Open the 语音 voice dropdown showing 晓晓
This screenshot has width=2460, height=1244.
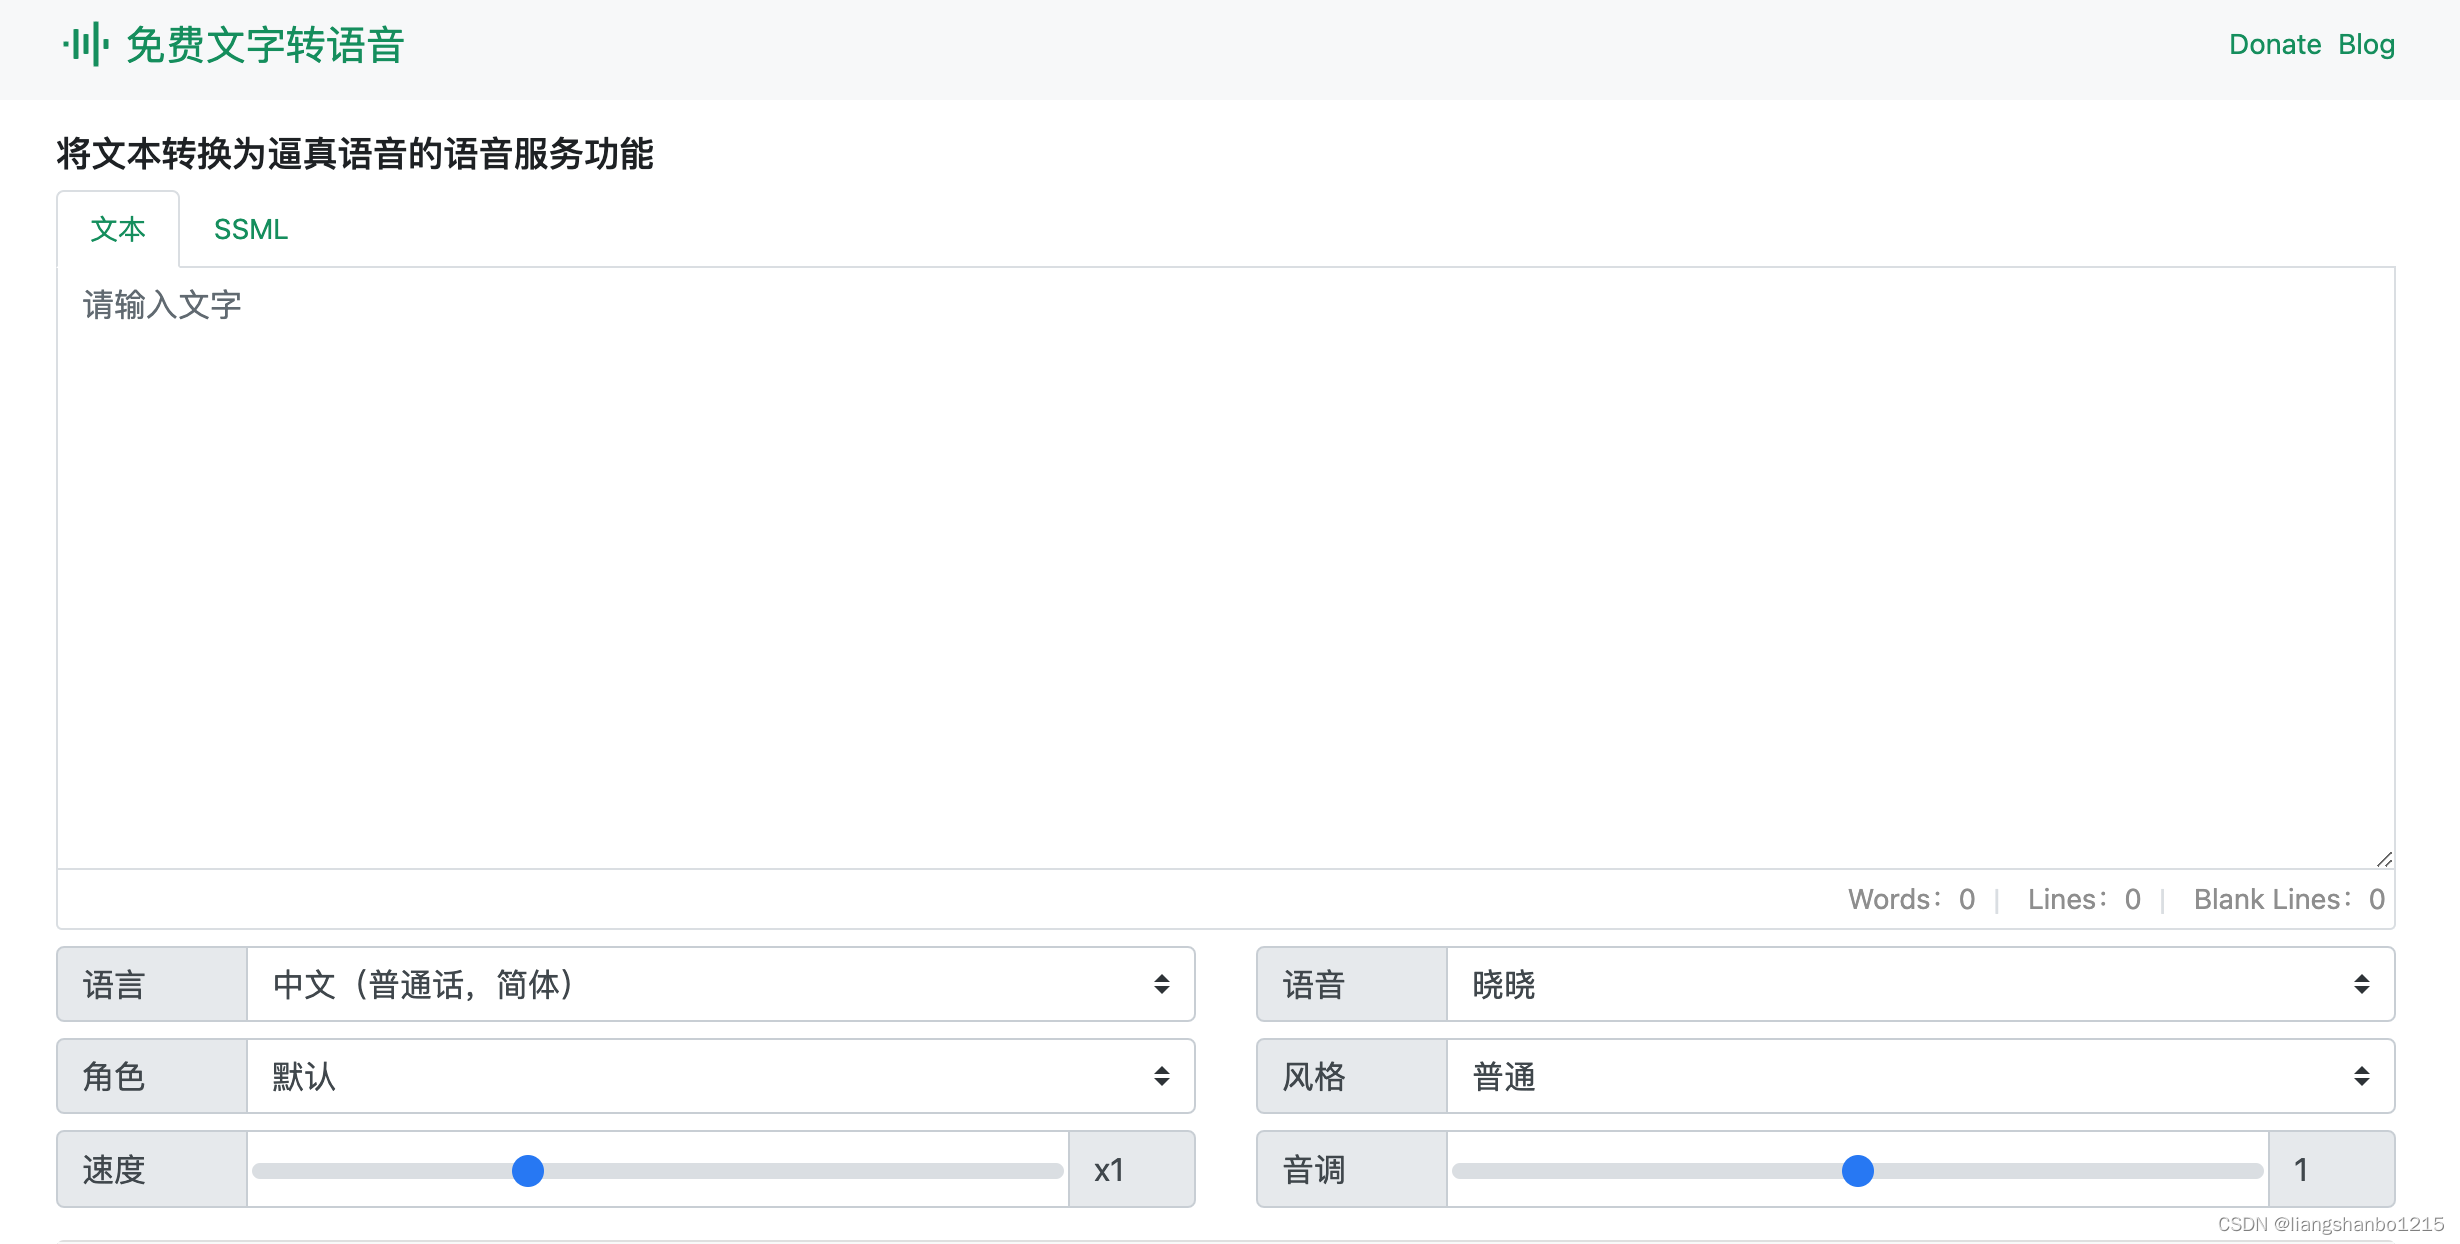[x=1900, y=985]
